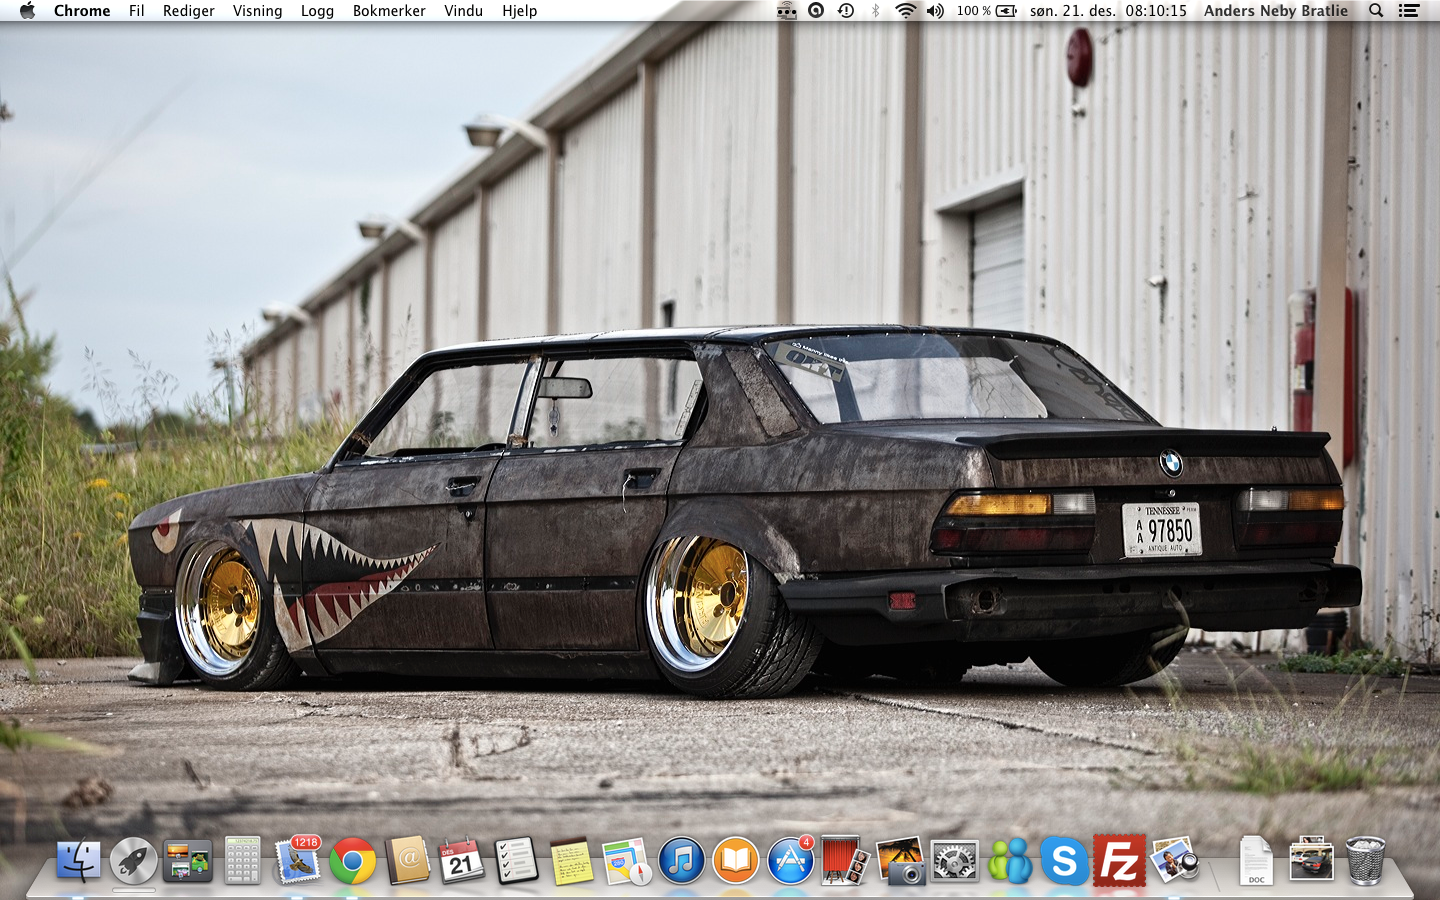Open the Rediger menu
The height and width of the screenshot is (900, 1440).
(x=189, y=11)
